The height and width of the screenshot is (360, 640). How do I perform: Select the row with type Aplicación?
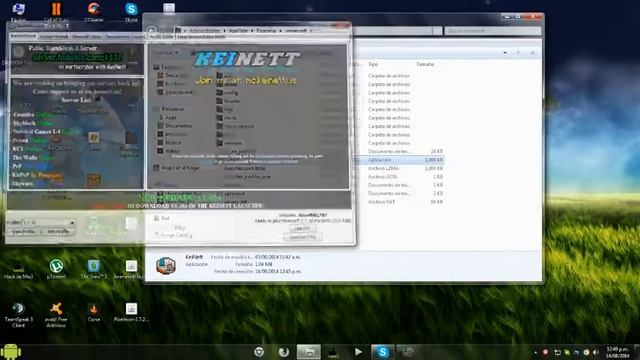pos(399,160)
